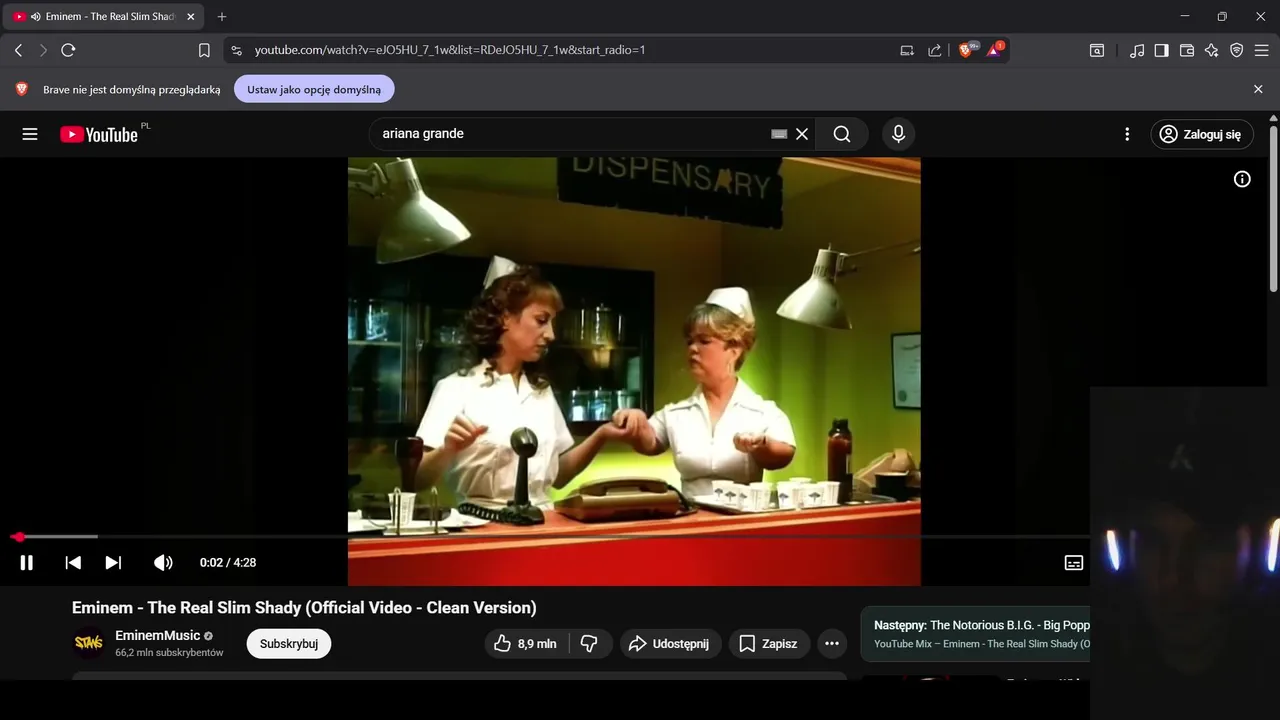The image size is (1280, 720).
Task: Go back in browser history
Action: click(19, 50)
